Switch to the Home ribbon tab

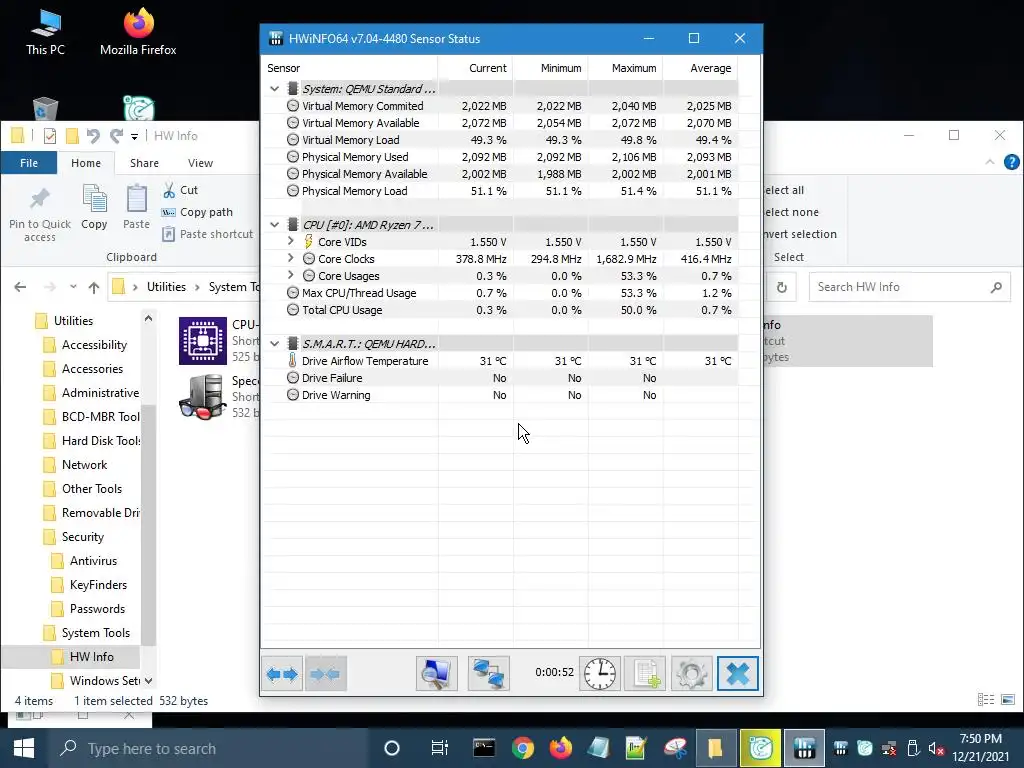[x=86, y=163]
